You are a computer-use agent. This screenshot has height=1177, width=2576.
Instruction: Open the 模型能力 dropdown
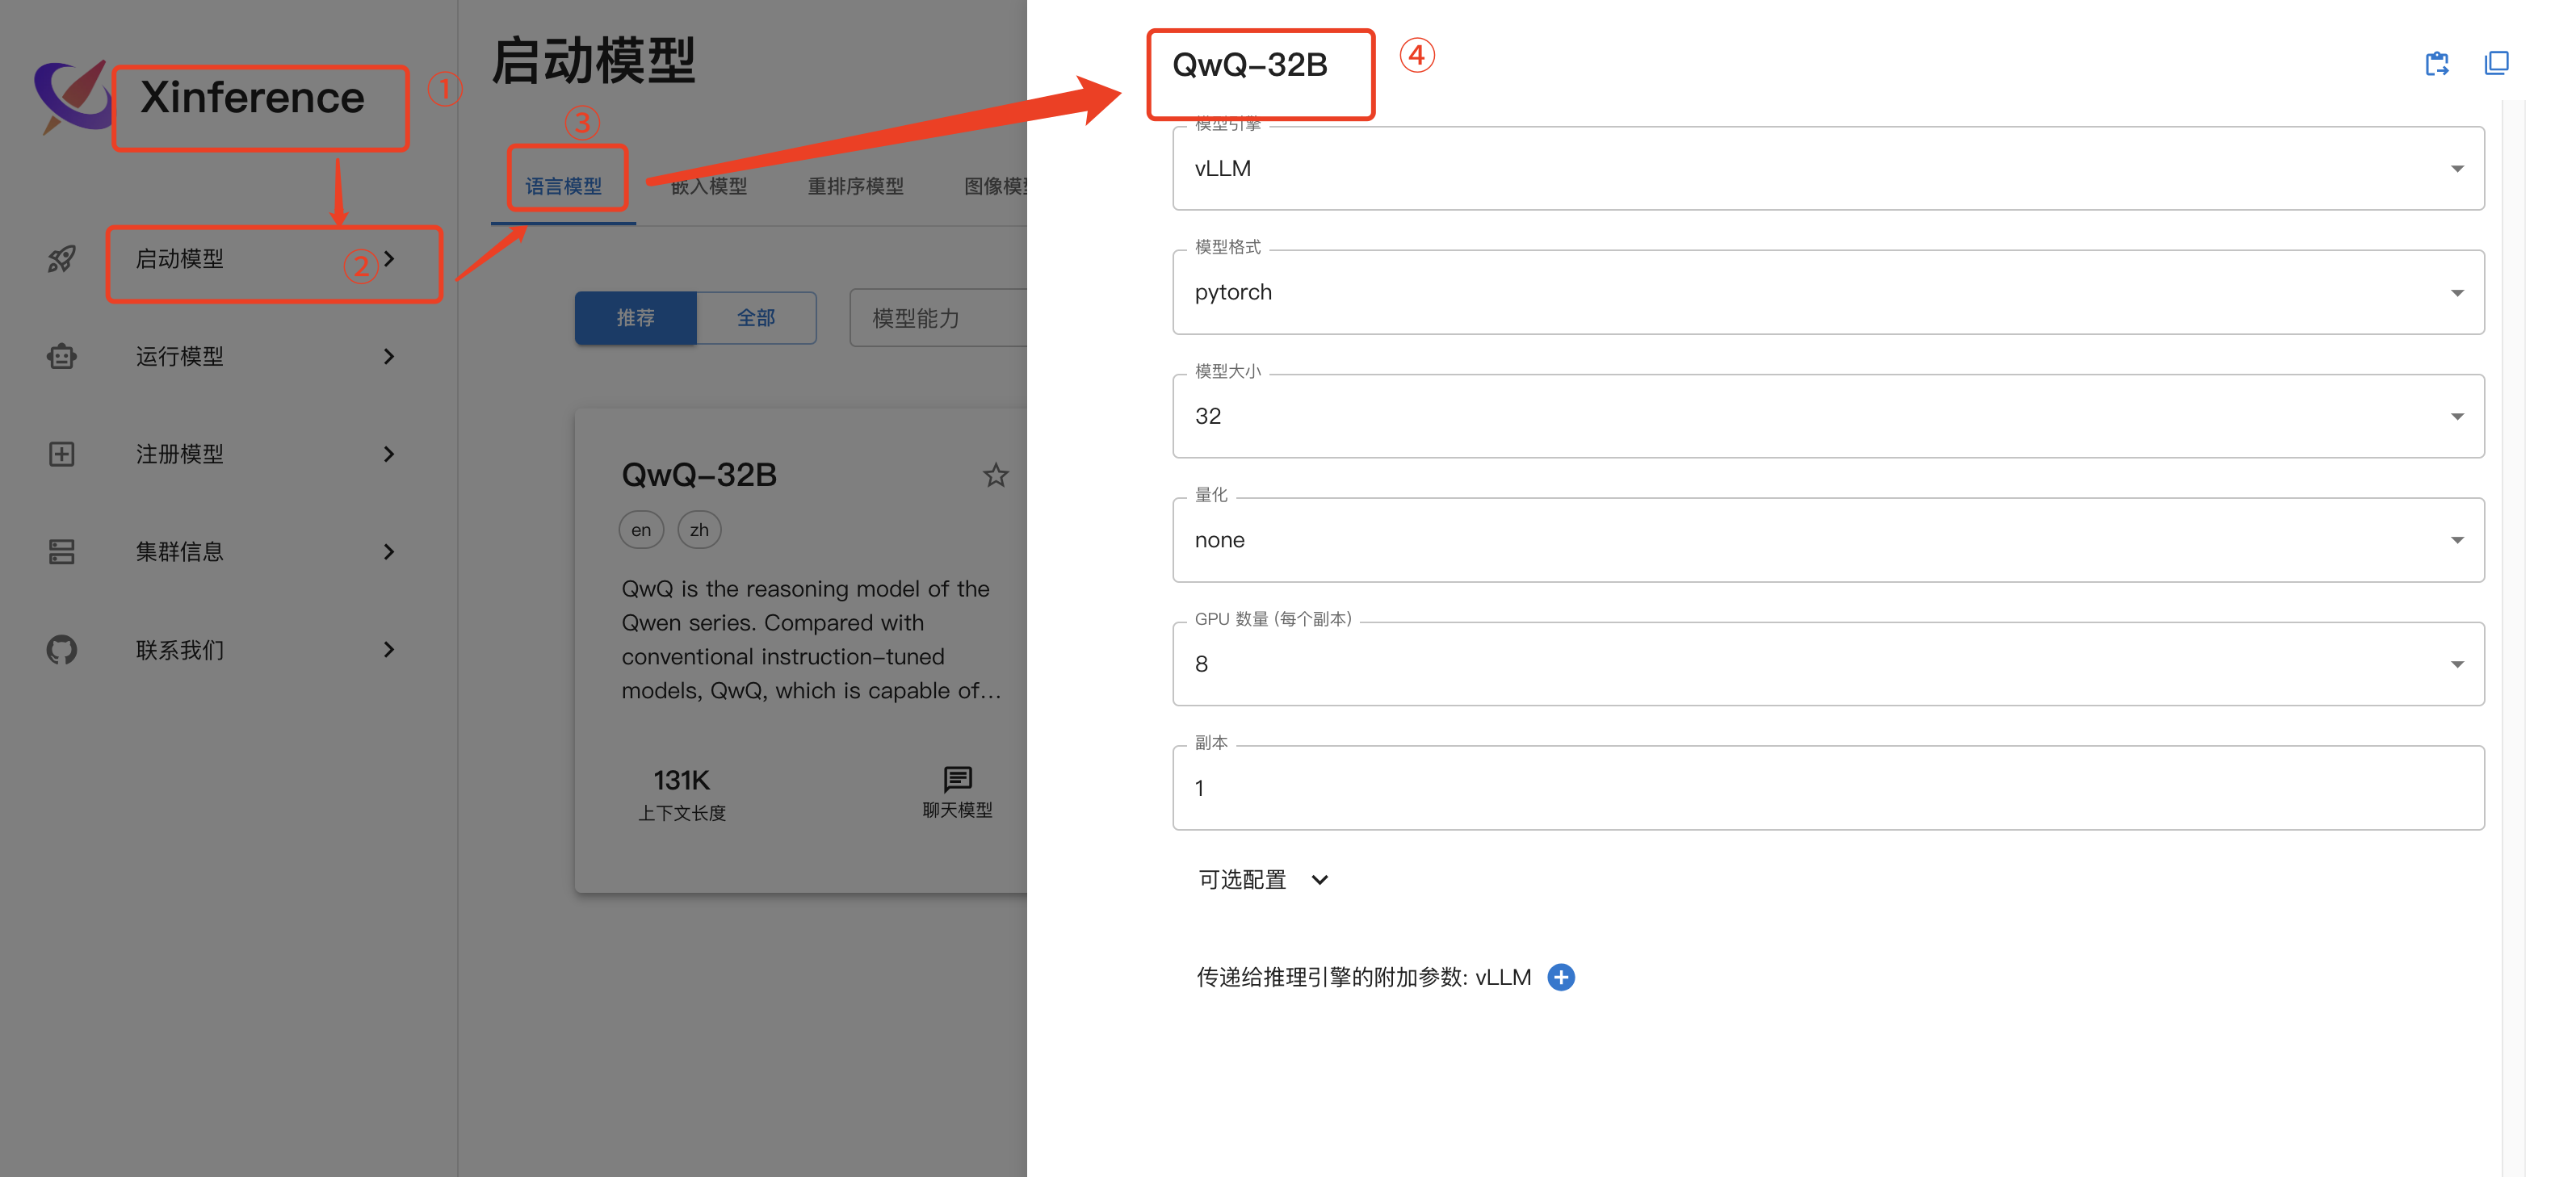938,318
